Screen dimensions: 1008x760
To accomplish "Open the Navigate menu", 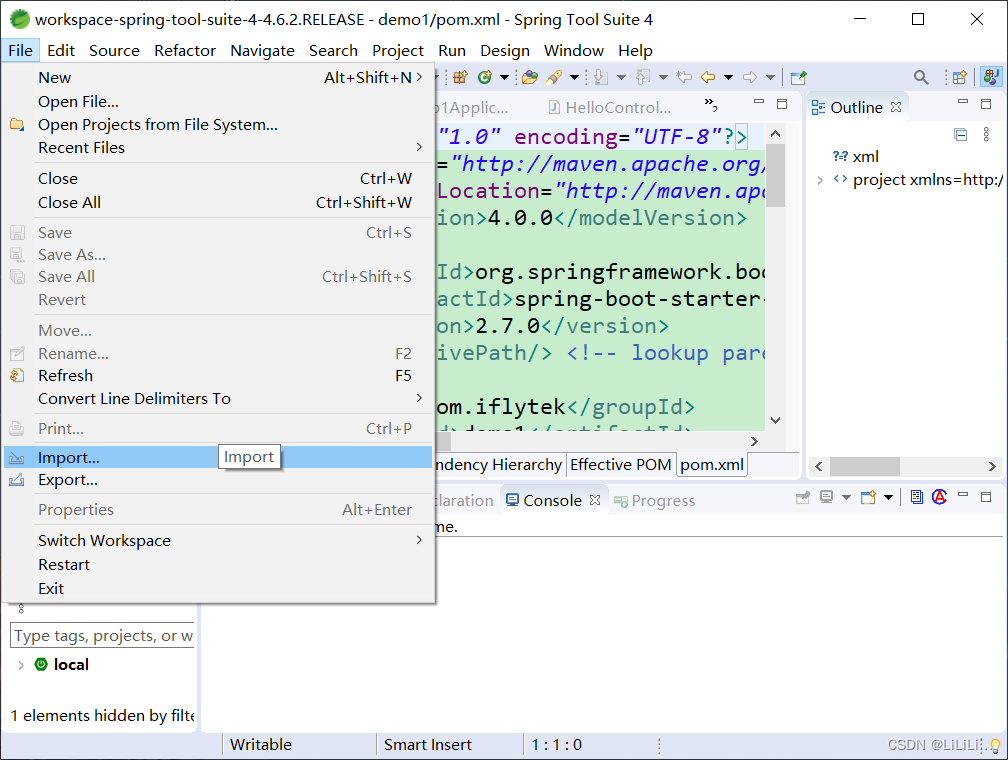I will tap(262, 51).
